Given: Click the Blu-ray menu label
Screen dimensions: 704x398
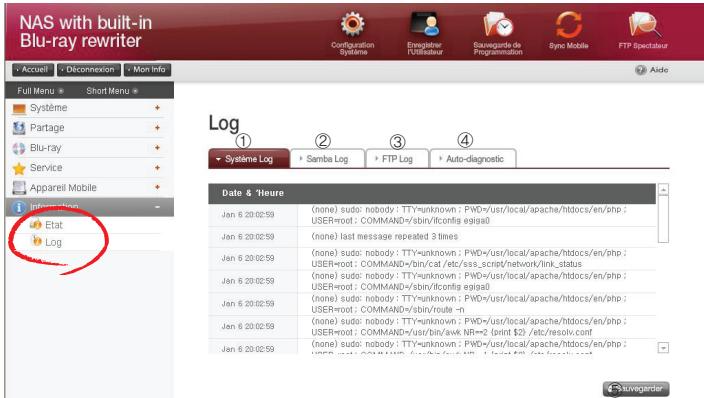Looking at the screenshot, I should [x=45, y=148].
